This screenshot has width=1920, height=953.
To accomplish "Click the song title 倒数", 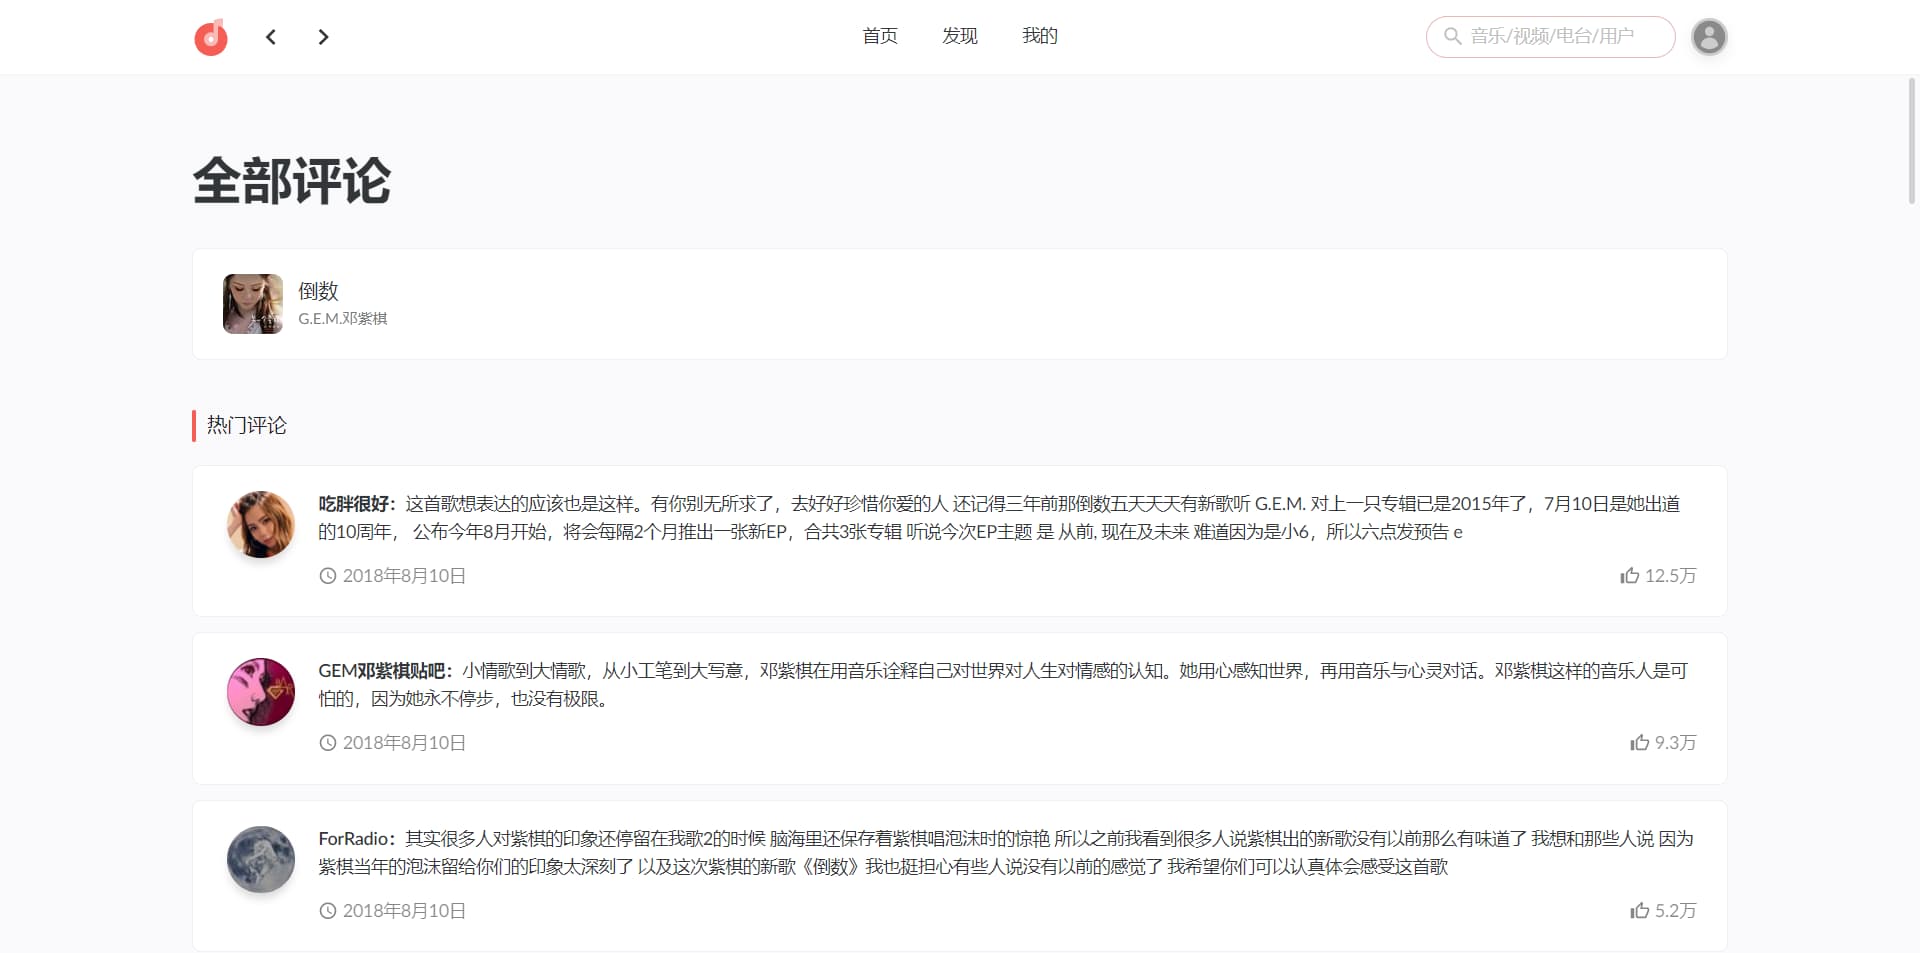I will click(318, 291).
